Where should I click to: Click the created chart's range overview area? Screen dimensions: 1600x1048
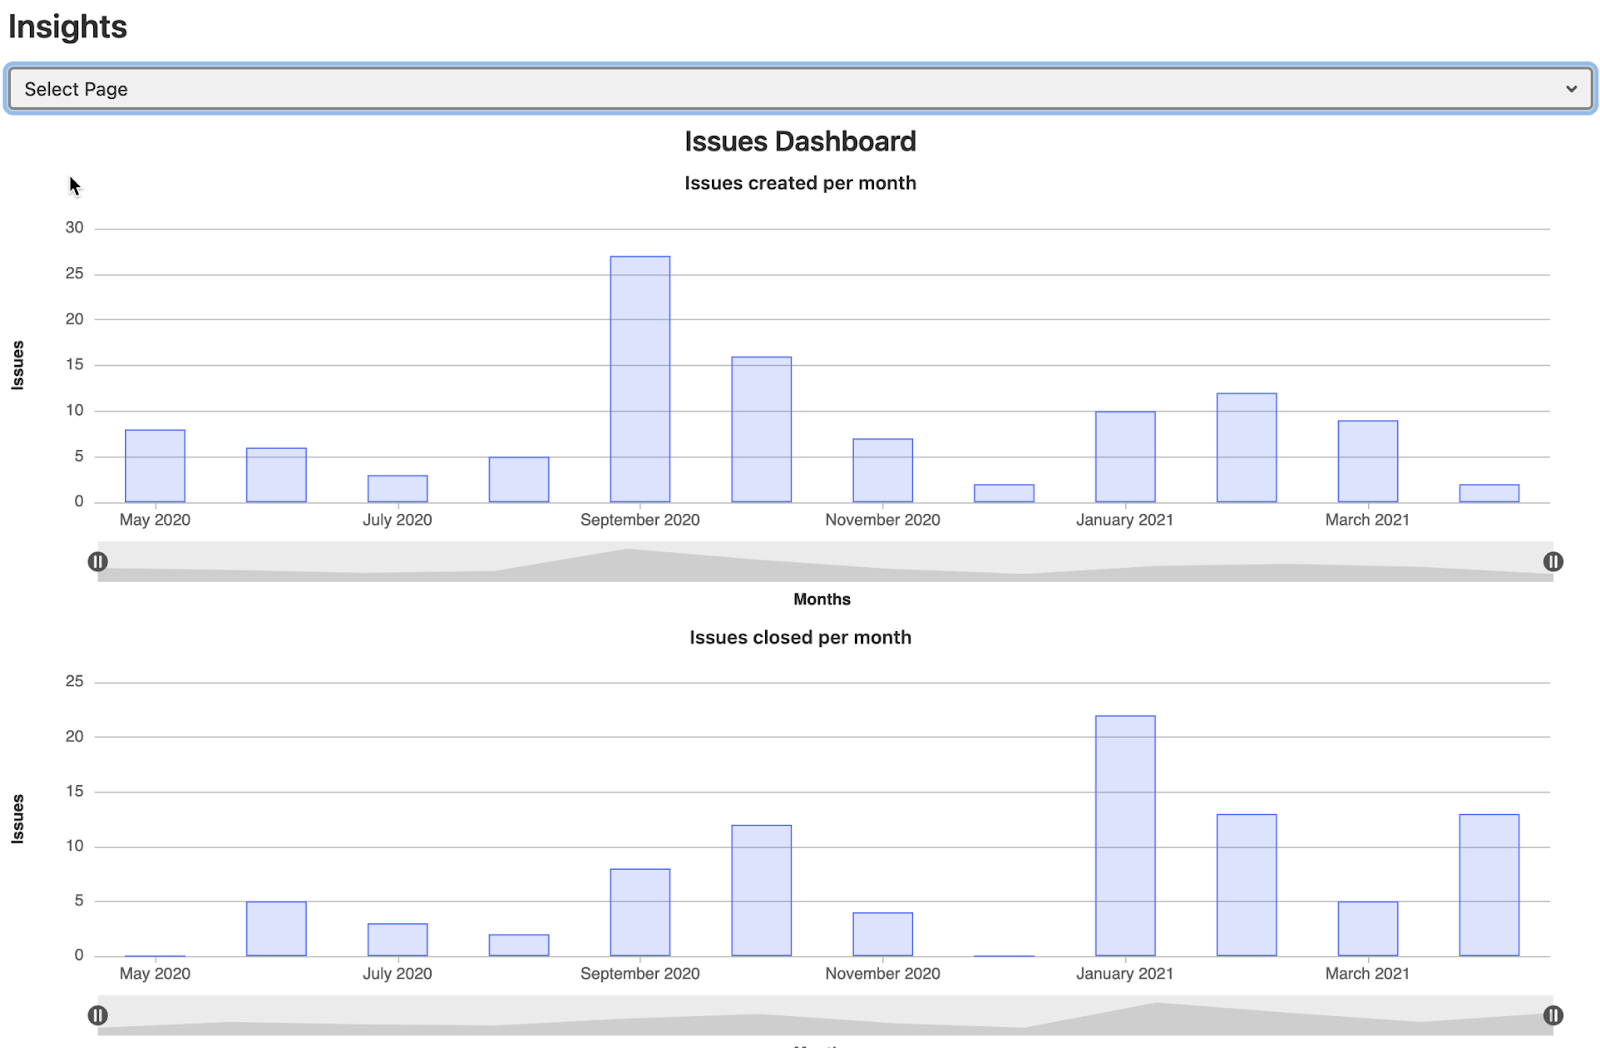point(825,562)
